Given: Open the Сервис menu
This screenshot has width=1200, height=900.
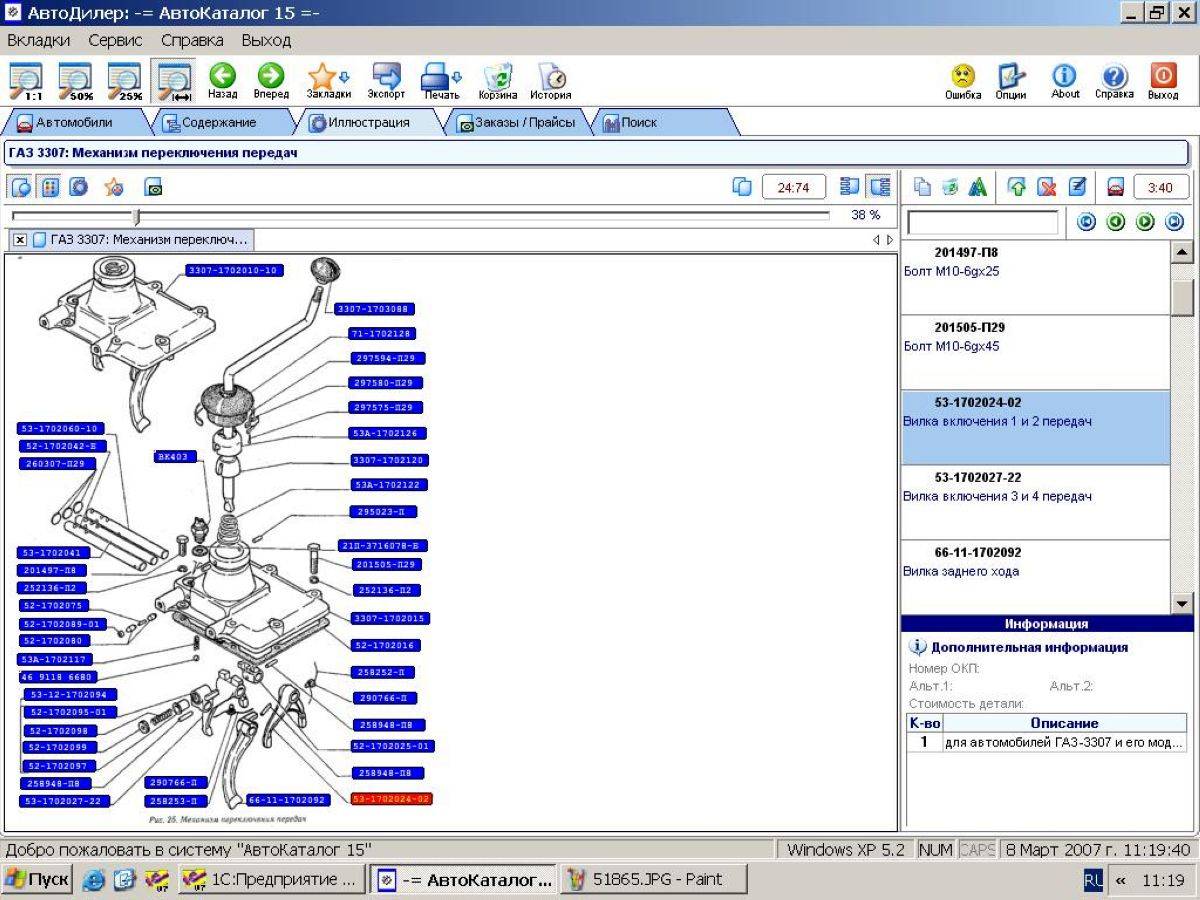Looking at the screenshot, I should (x=115, y=41).
